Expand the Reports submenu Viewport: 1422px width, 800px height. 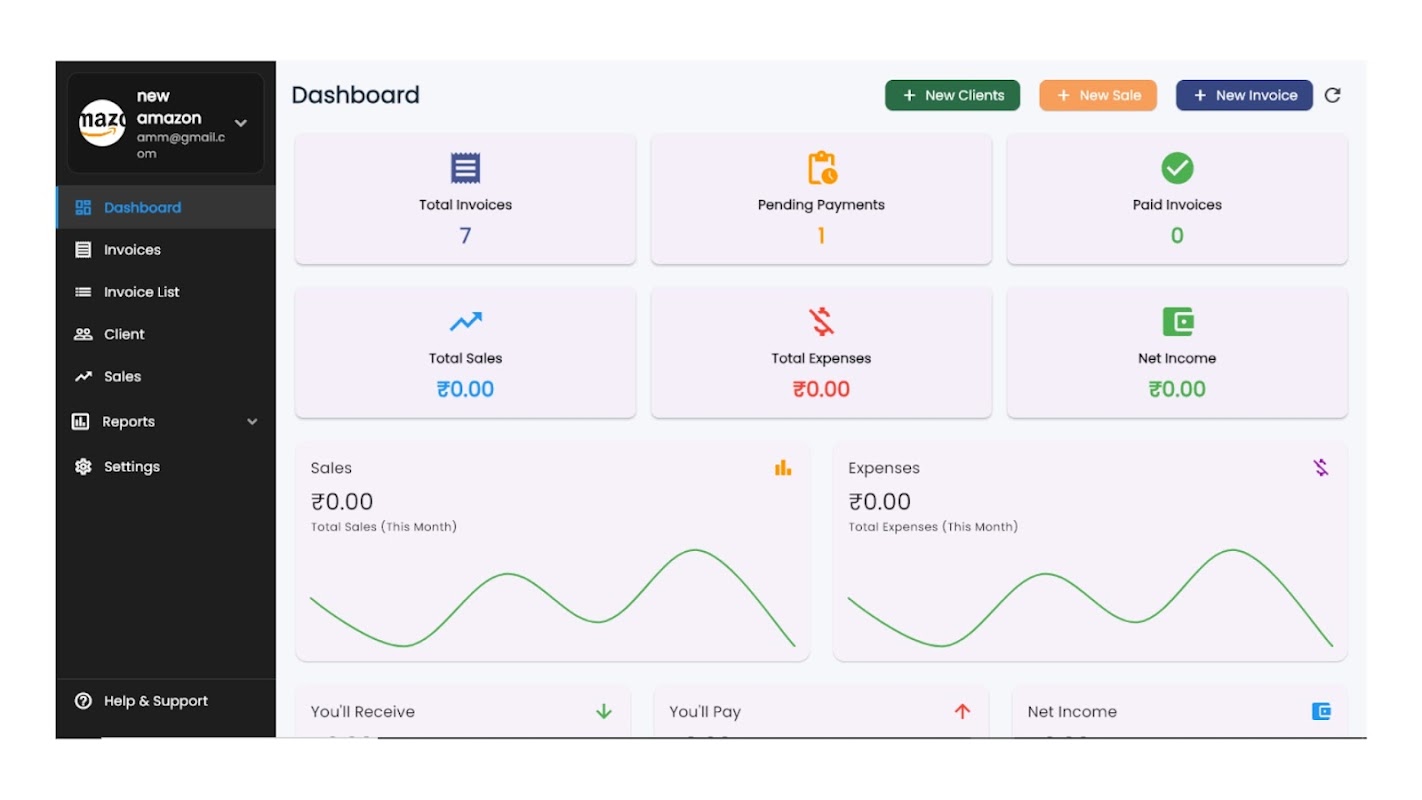point(252,422)
